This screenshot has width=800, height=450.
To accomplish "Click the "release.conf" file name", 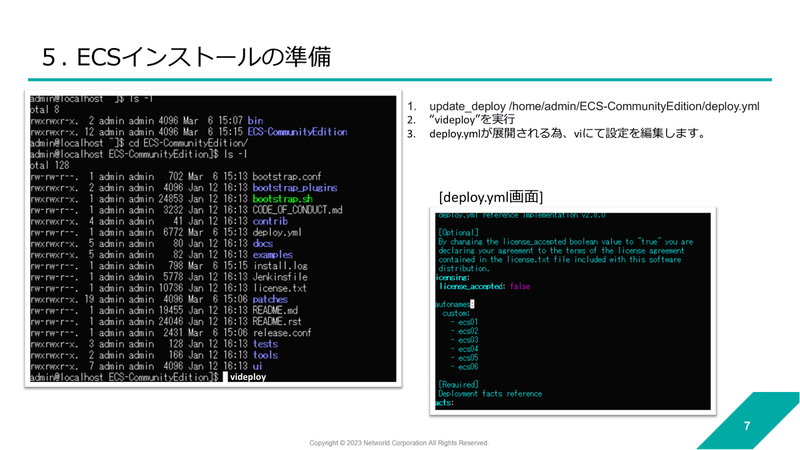I will coord(282,333).
